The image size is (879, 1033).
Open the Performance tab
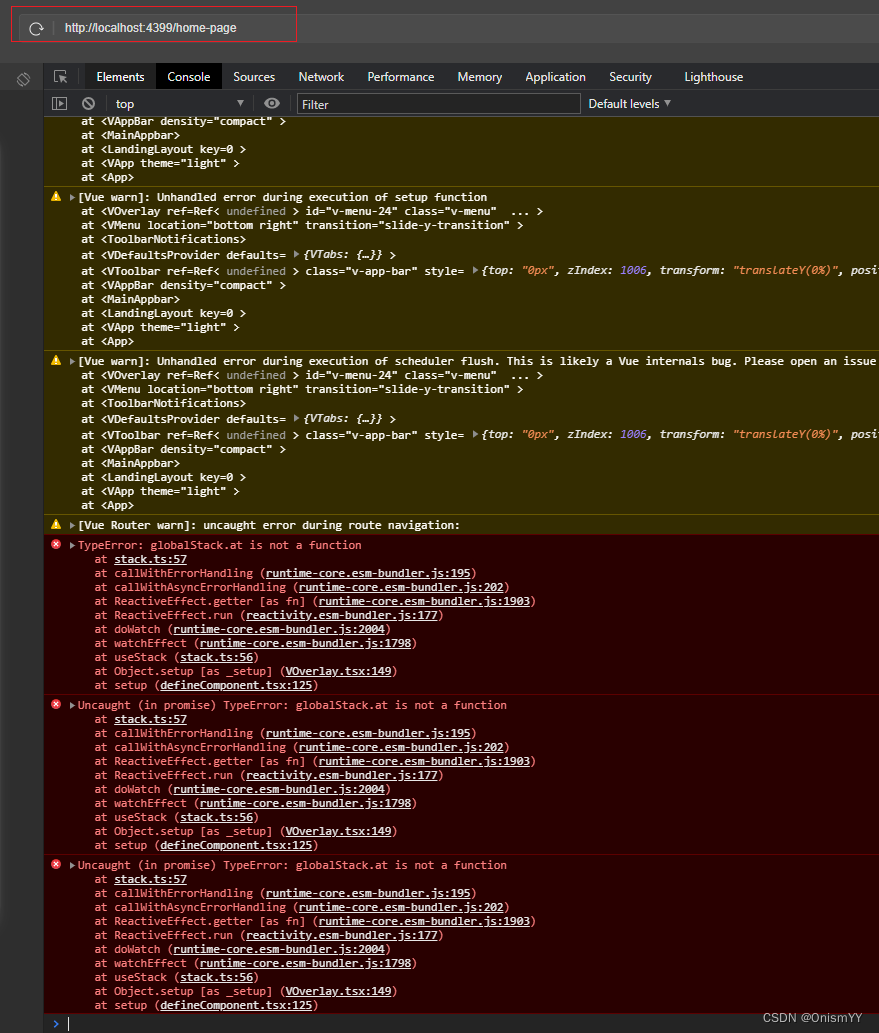(401, 77)
